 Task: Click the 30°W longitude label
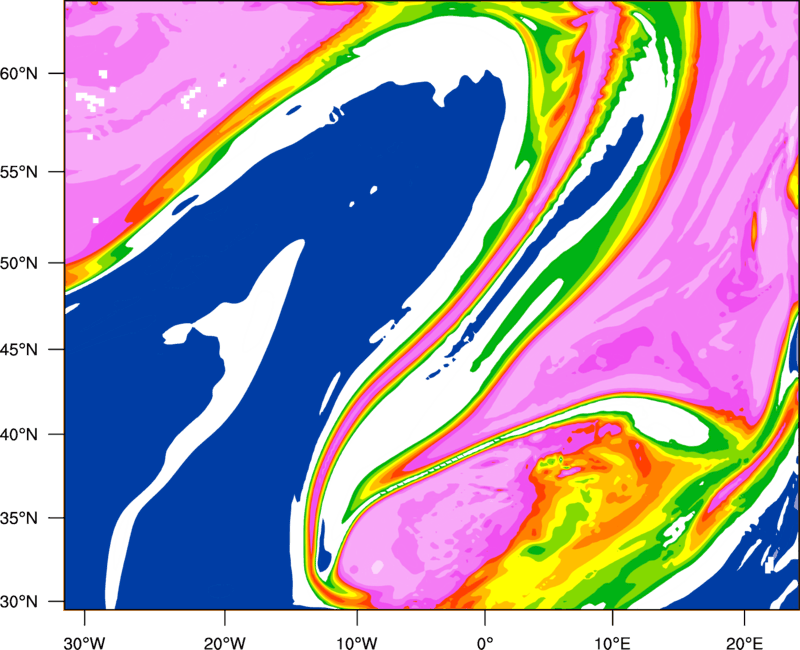point(85,643)
